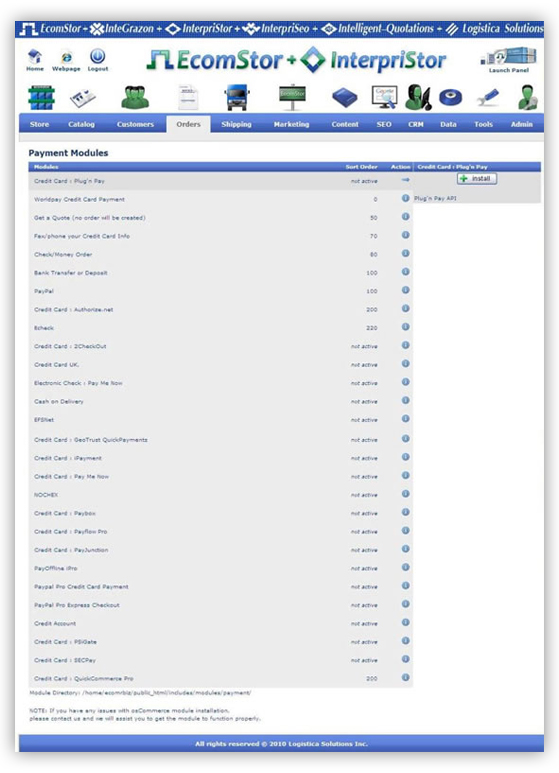Switch to the Tools tab
This screenshot has width=559, height=773.
coord(484,124)
